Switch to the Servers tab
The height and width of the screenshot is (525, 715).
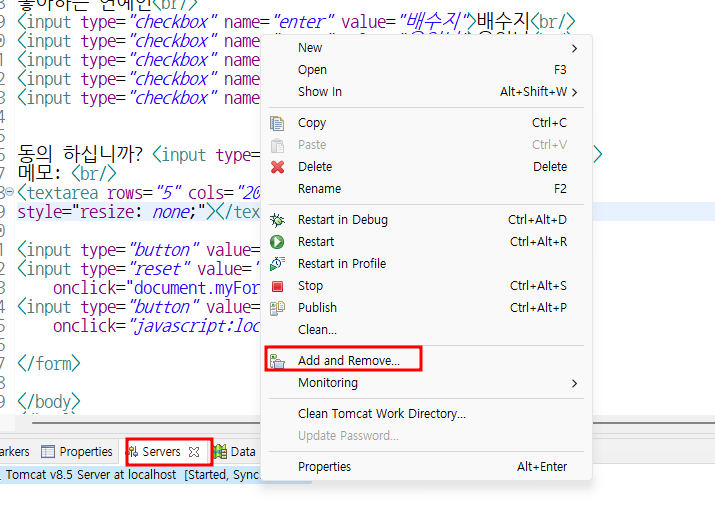point(161,452)
